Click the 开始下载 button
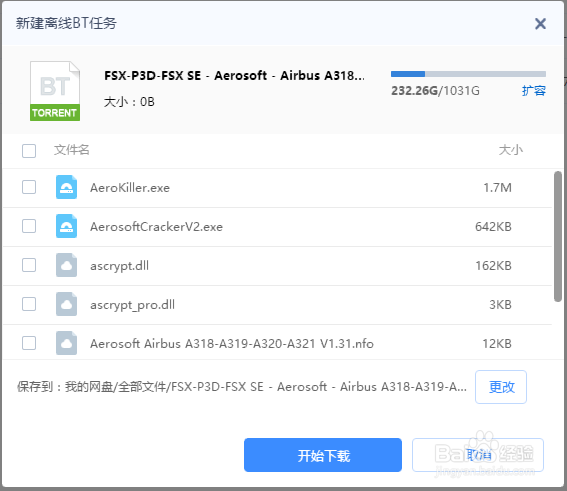567x491 pixels. click(323, 455)
